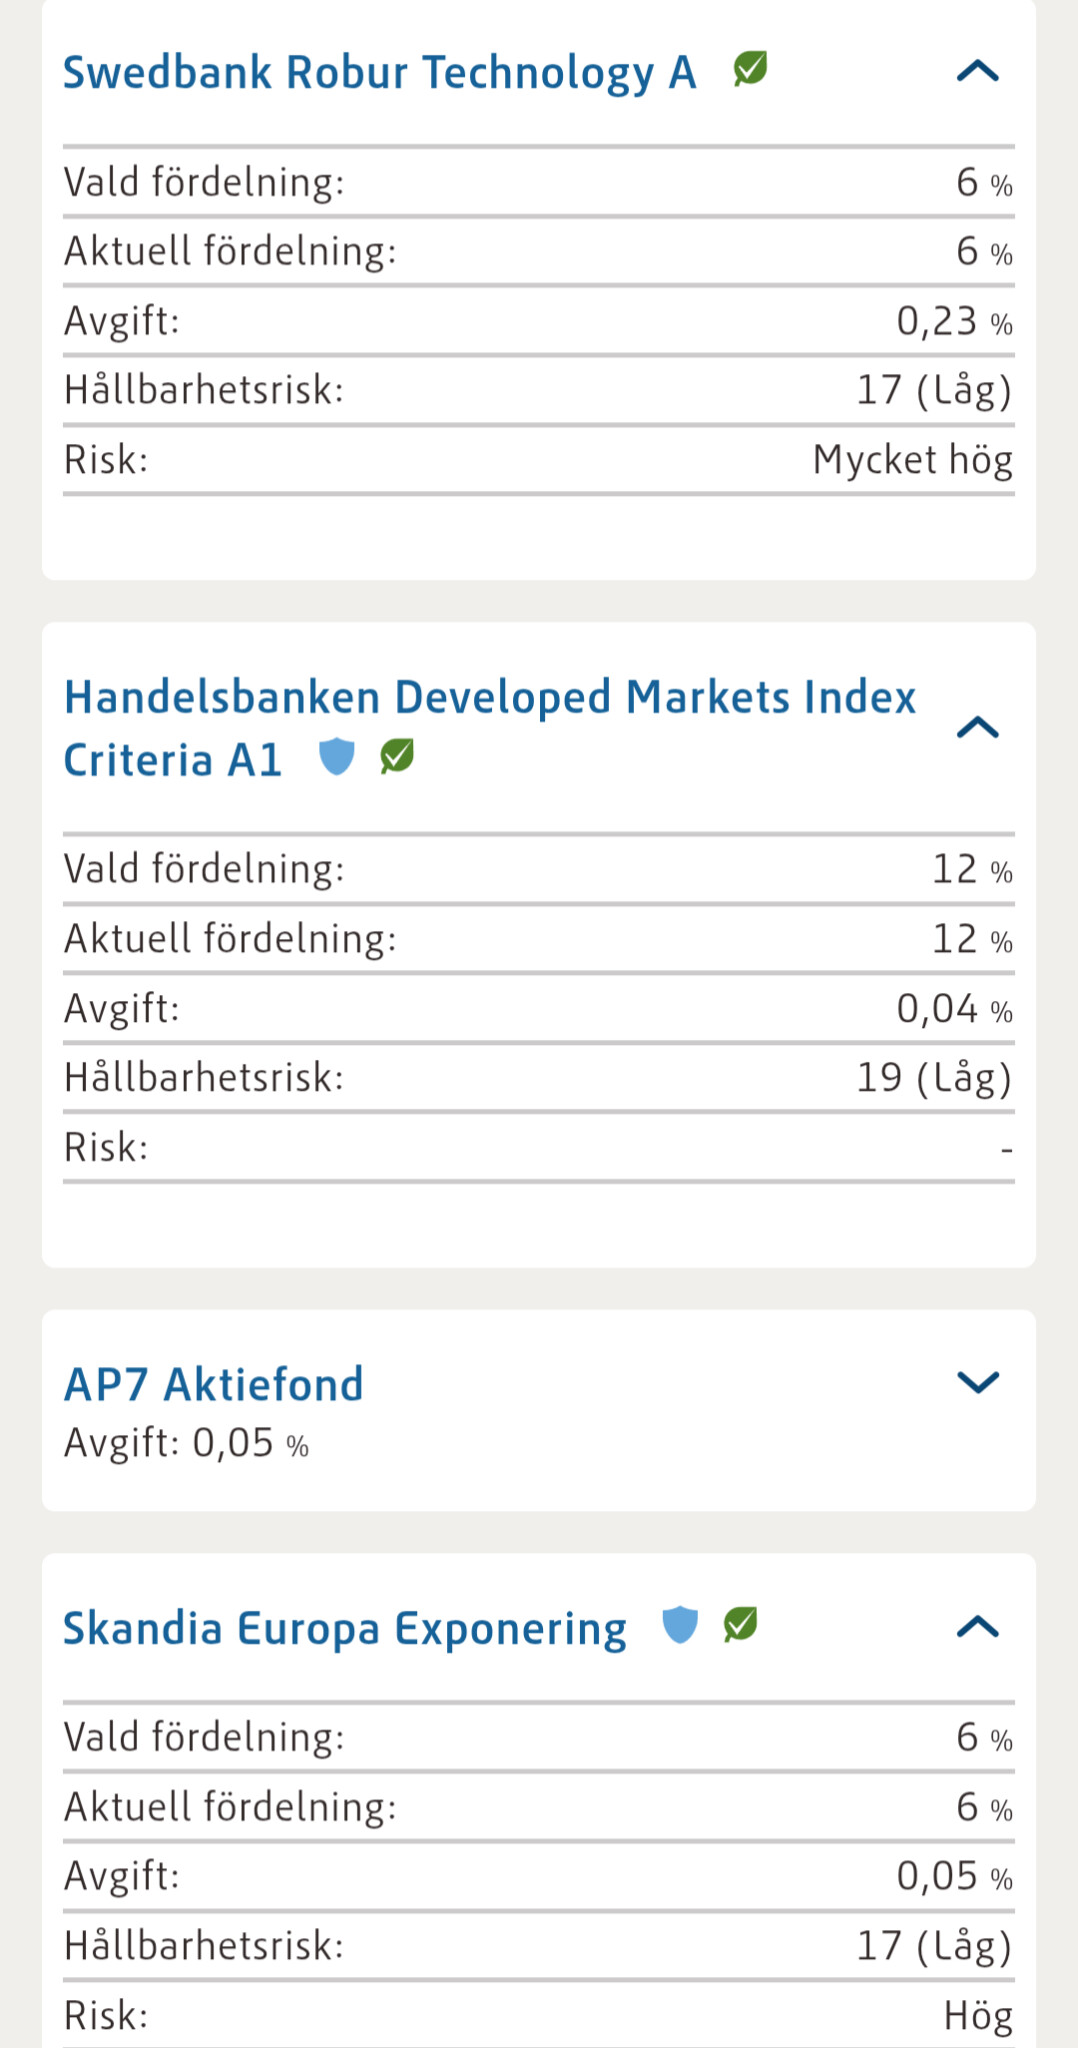1078x2048 pixels.
Task: Open the AP7 Aktiefond fund title
Action: coord(213,1385)
